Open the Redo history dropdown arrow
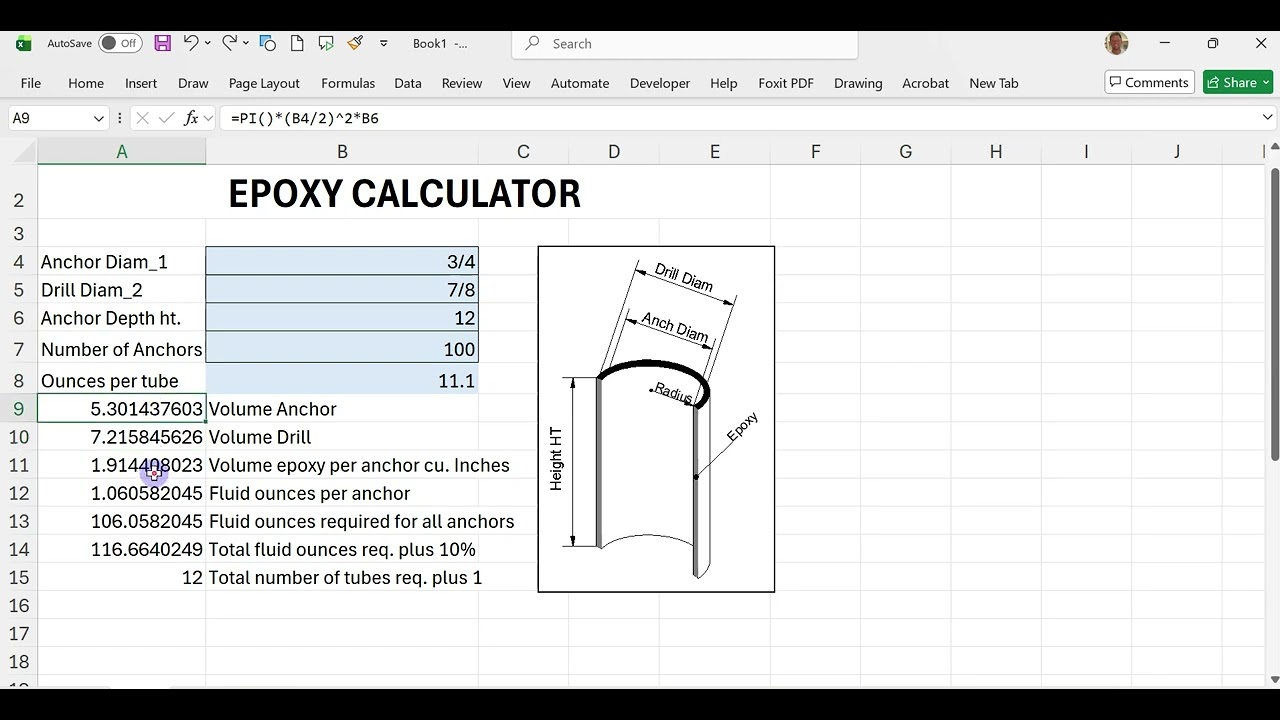 coord(245,43)
